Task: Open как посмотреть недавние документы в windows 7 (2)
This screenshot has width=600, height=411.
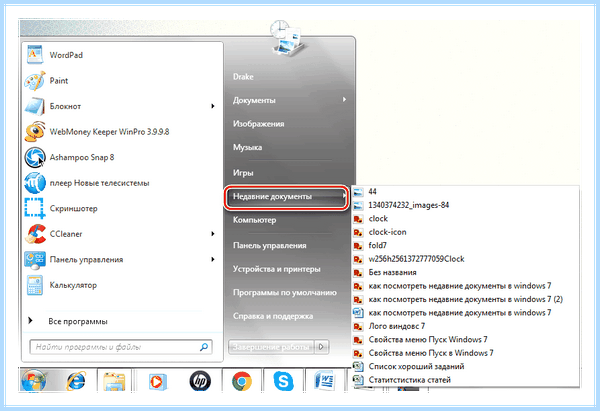Action: click(465, 299)
